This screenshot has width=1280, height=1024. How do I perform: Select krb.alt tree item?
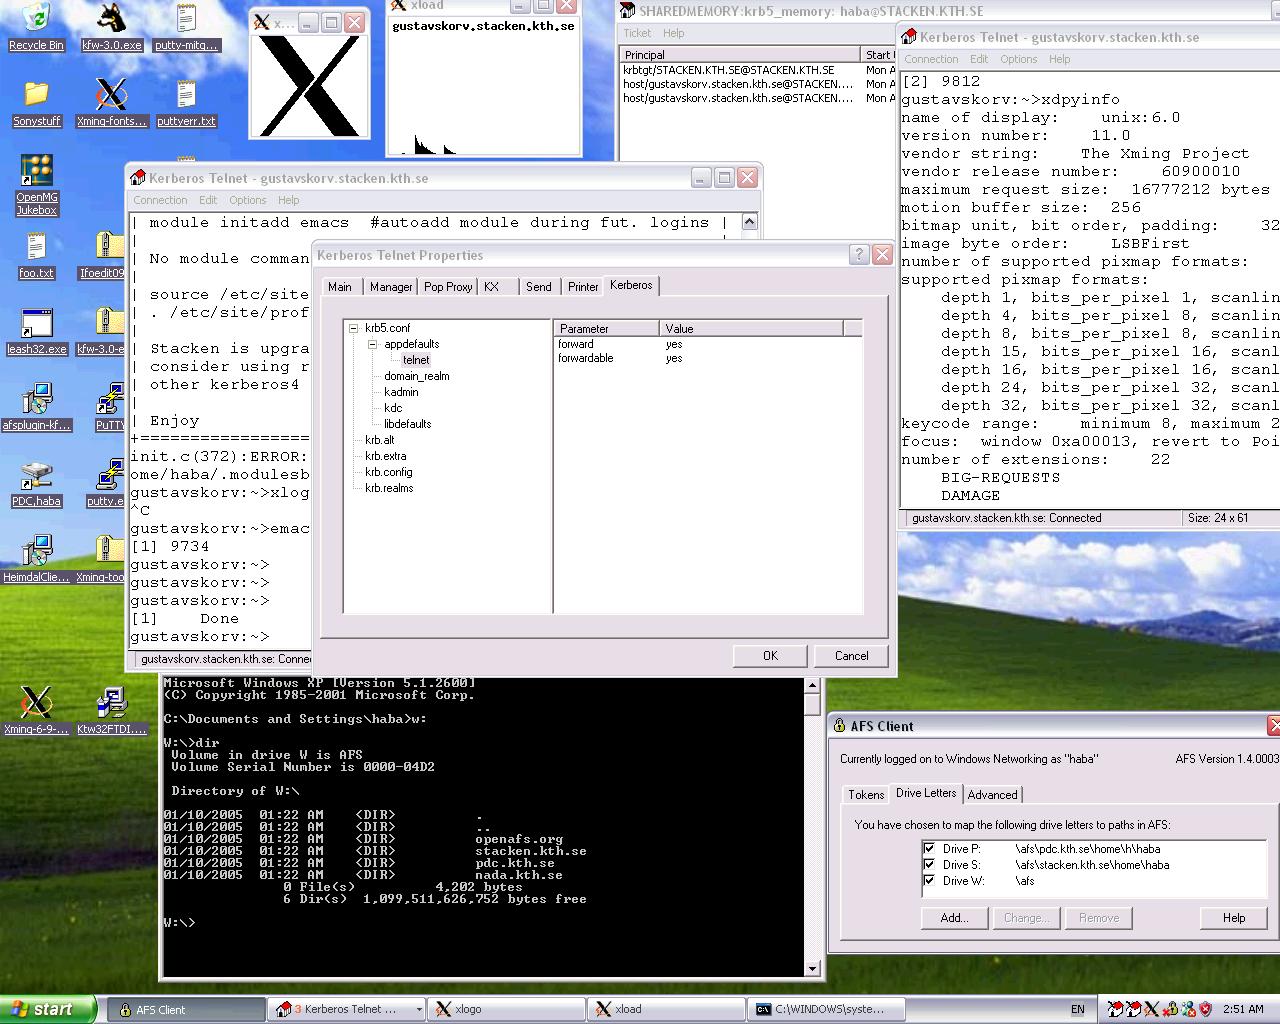click(379, 440)
